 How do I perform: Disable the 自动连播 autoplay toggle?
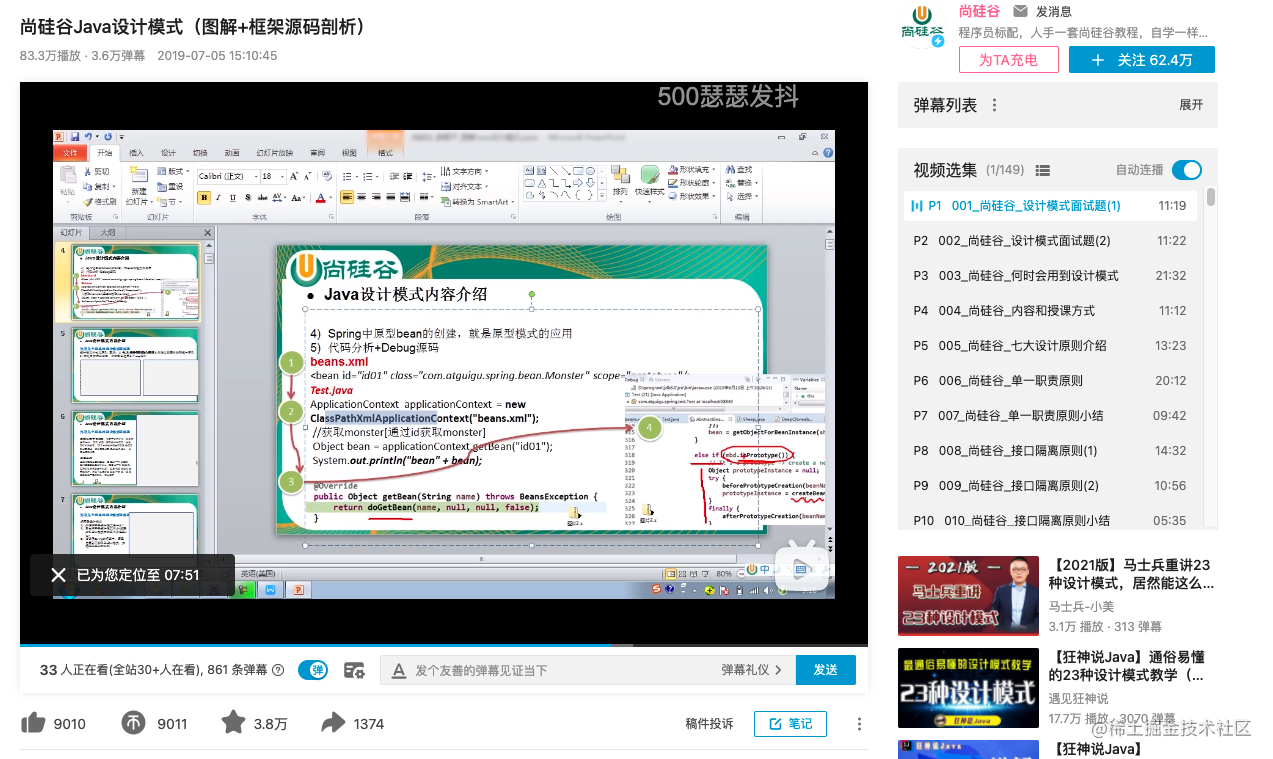pos(1186,170)
